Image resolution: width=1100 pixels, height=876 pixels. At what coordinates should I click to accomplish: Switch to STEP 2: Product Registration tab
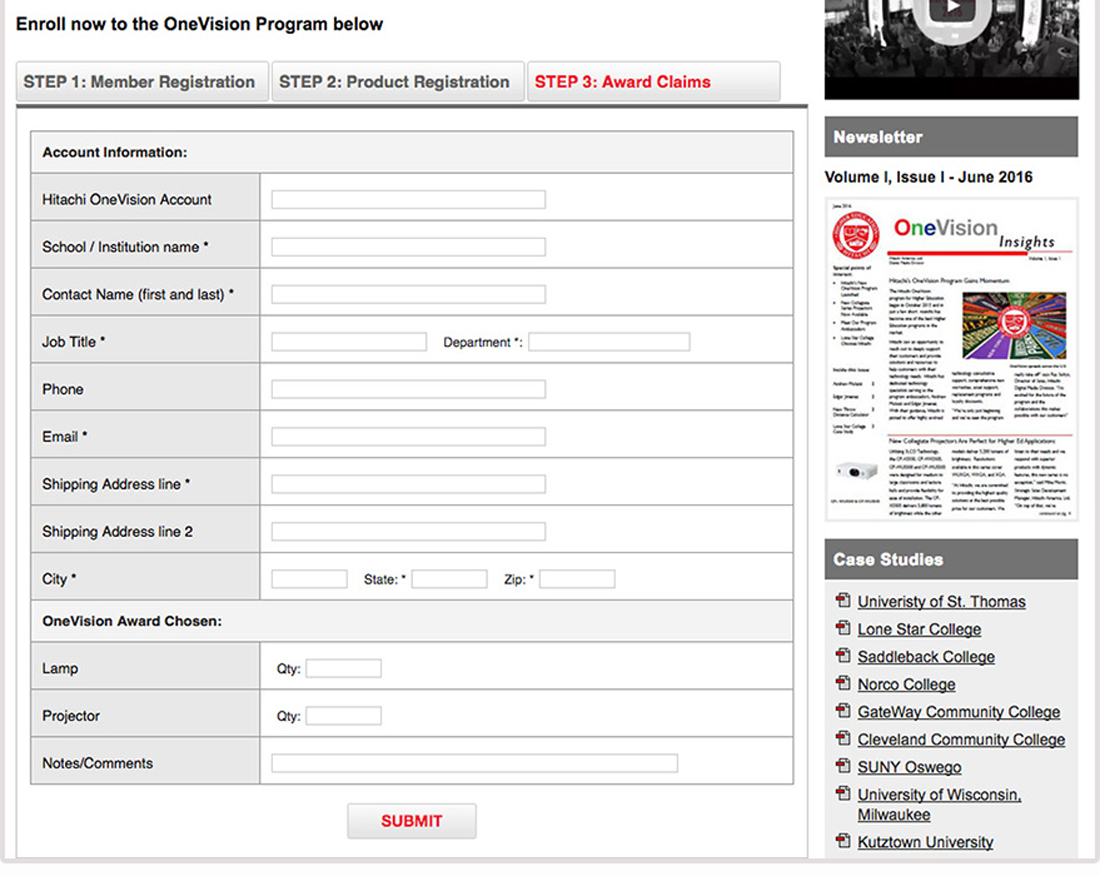pyautogui.click(x=398, y=82)
